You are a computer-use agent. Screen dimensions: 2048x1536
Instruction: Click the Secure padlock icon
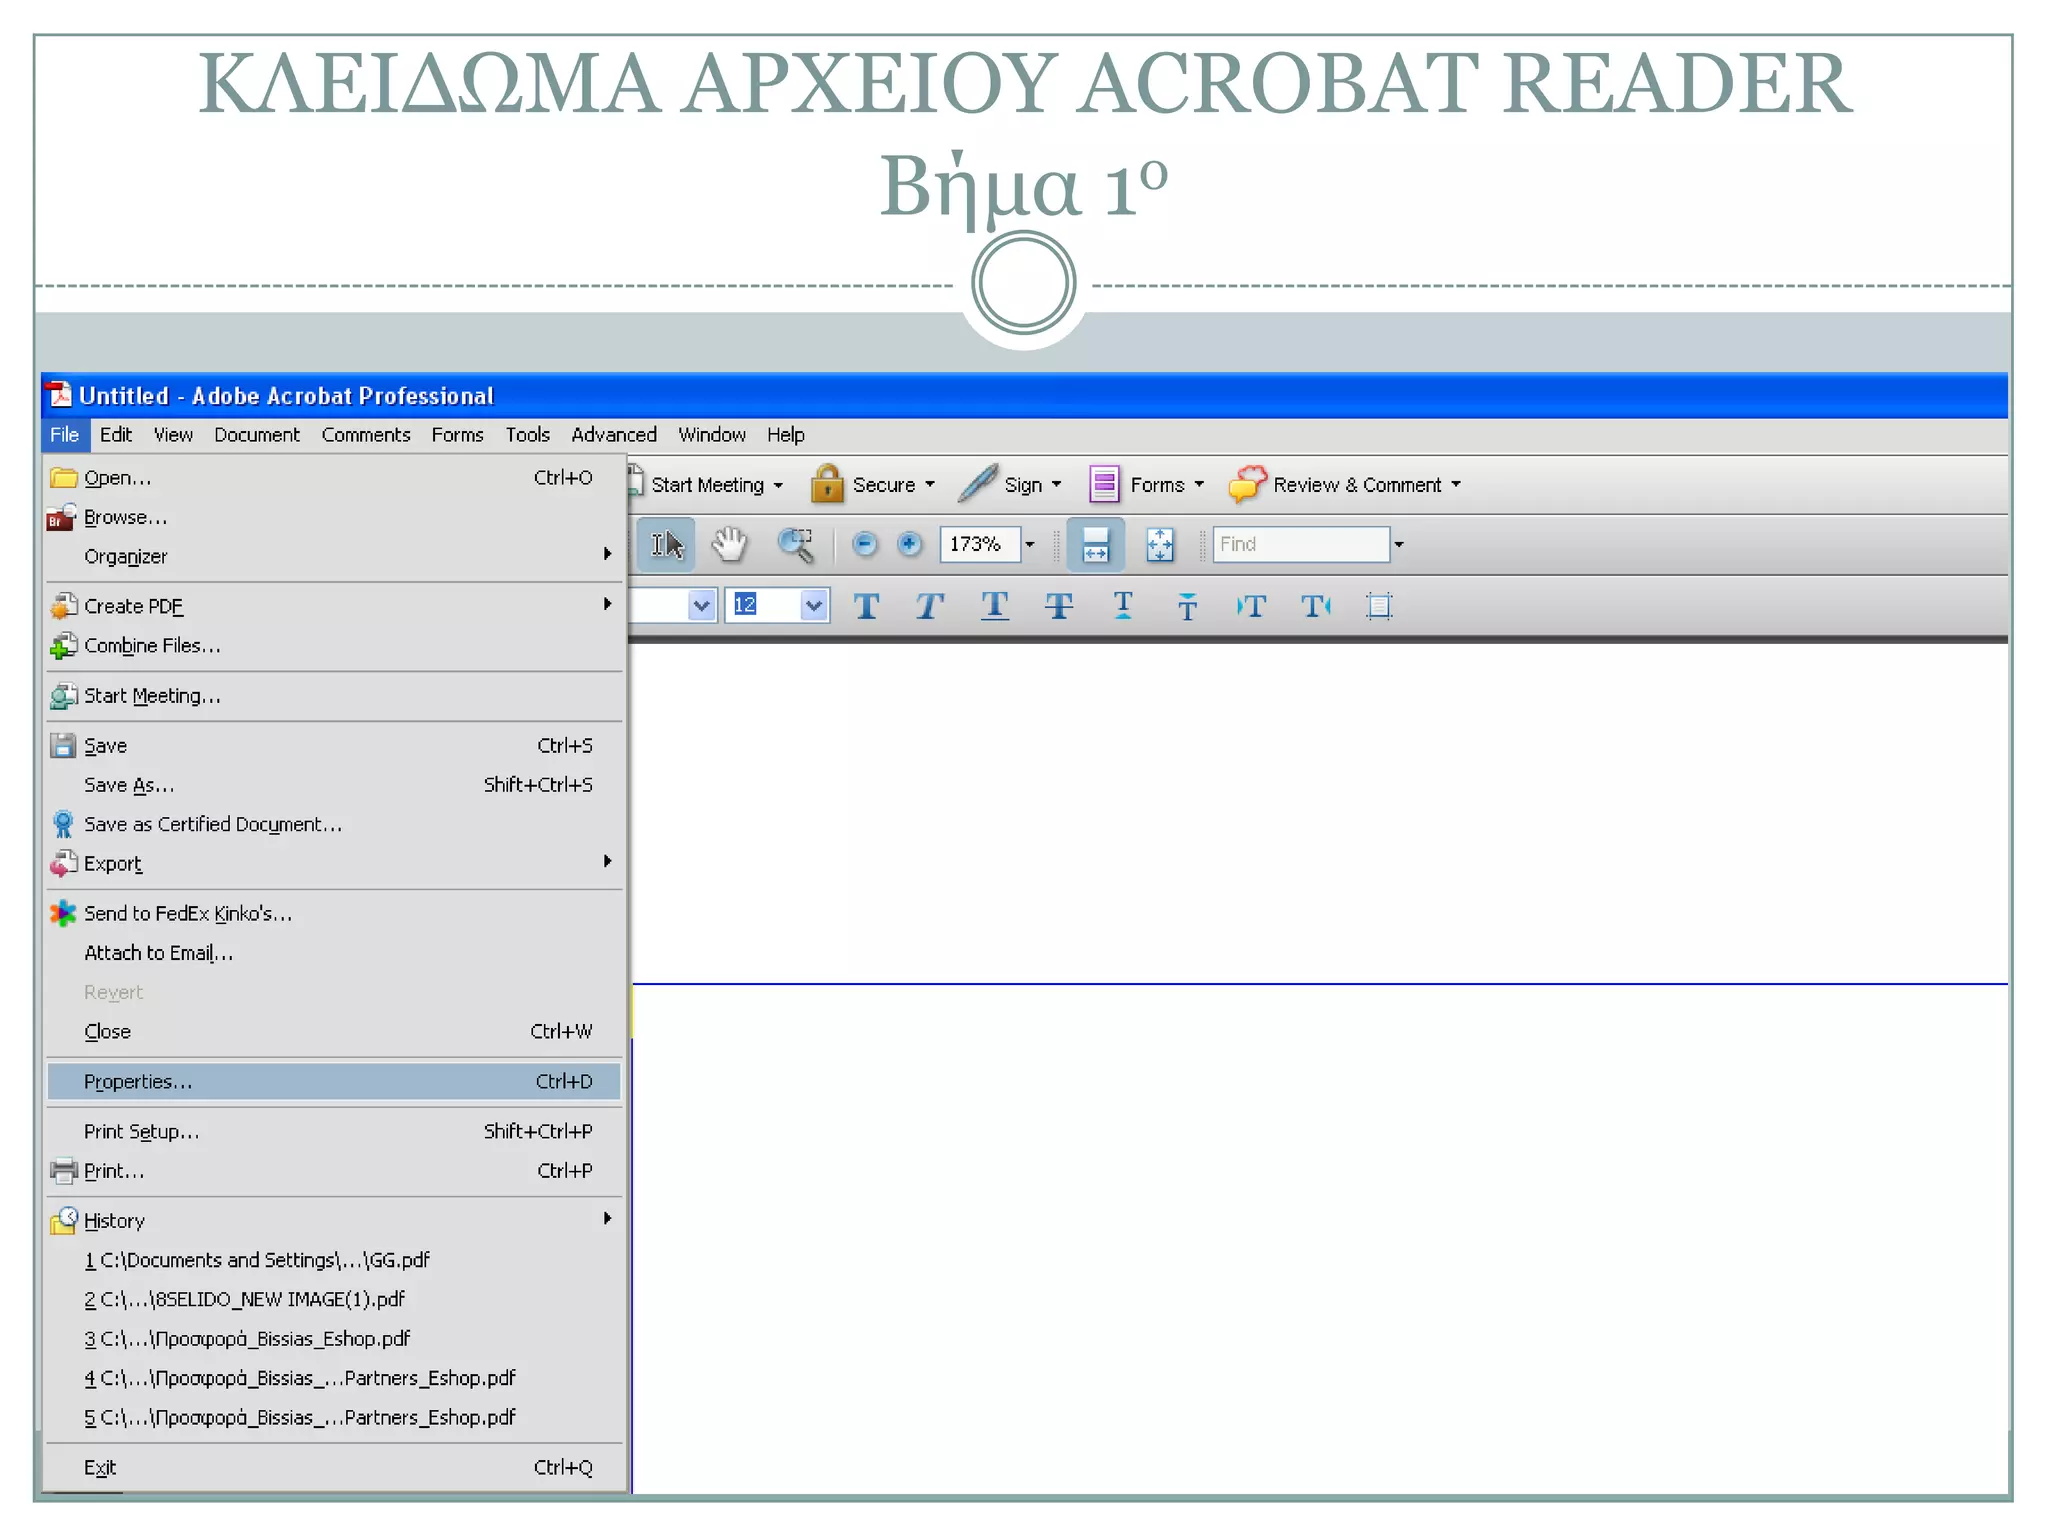[x=827, y=484]
